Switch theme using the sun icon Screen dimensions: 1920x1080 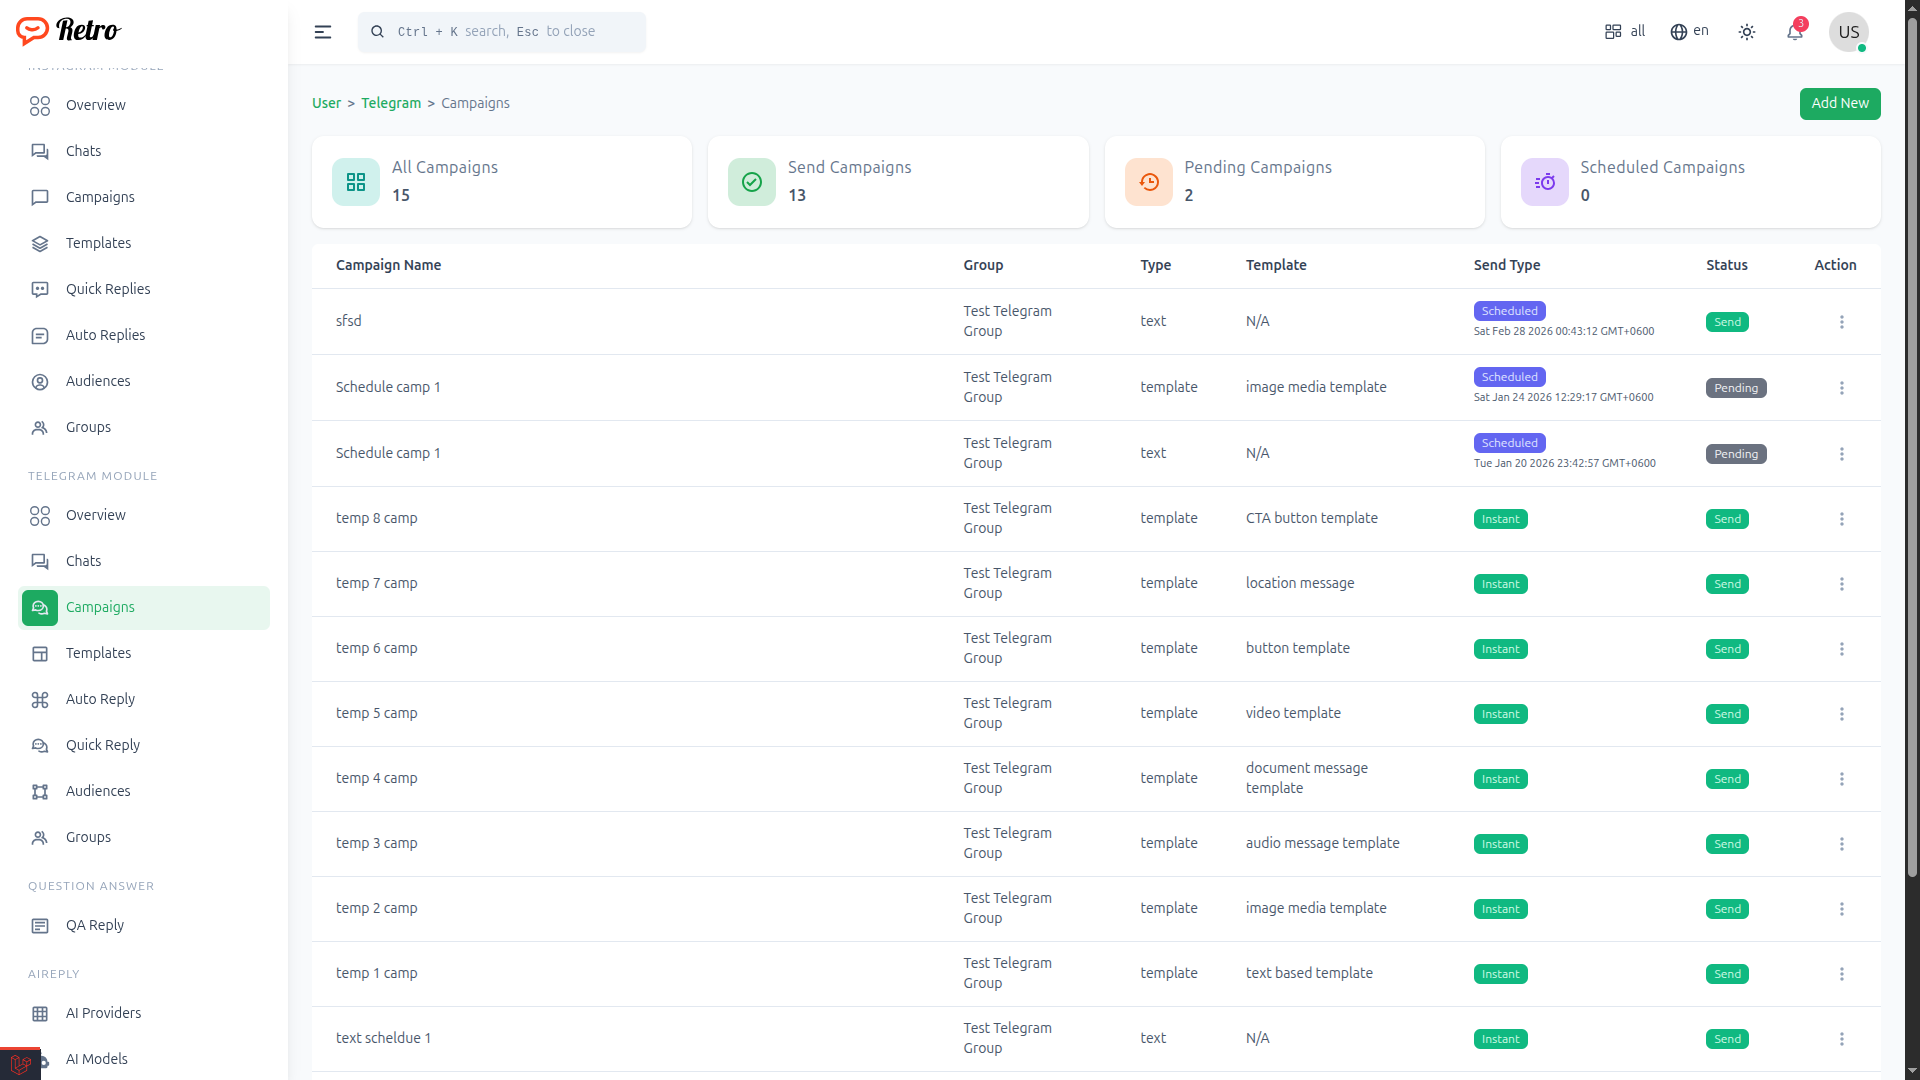[x=1746, y=32]
